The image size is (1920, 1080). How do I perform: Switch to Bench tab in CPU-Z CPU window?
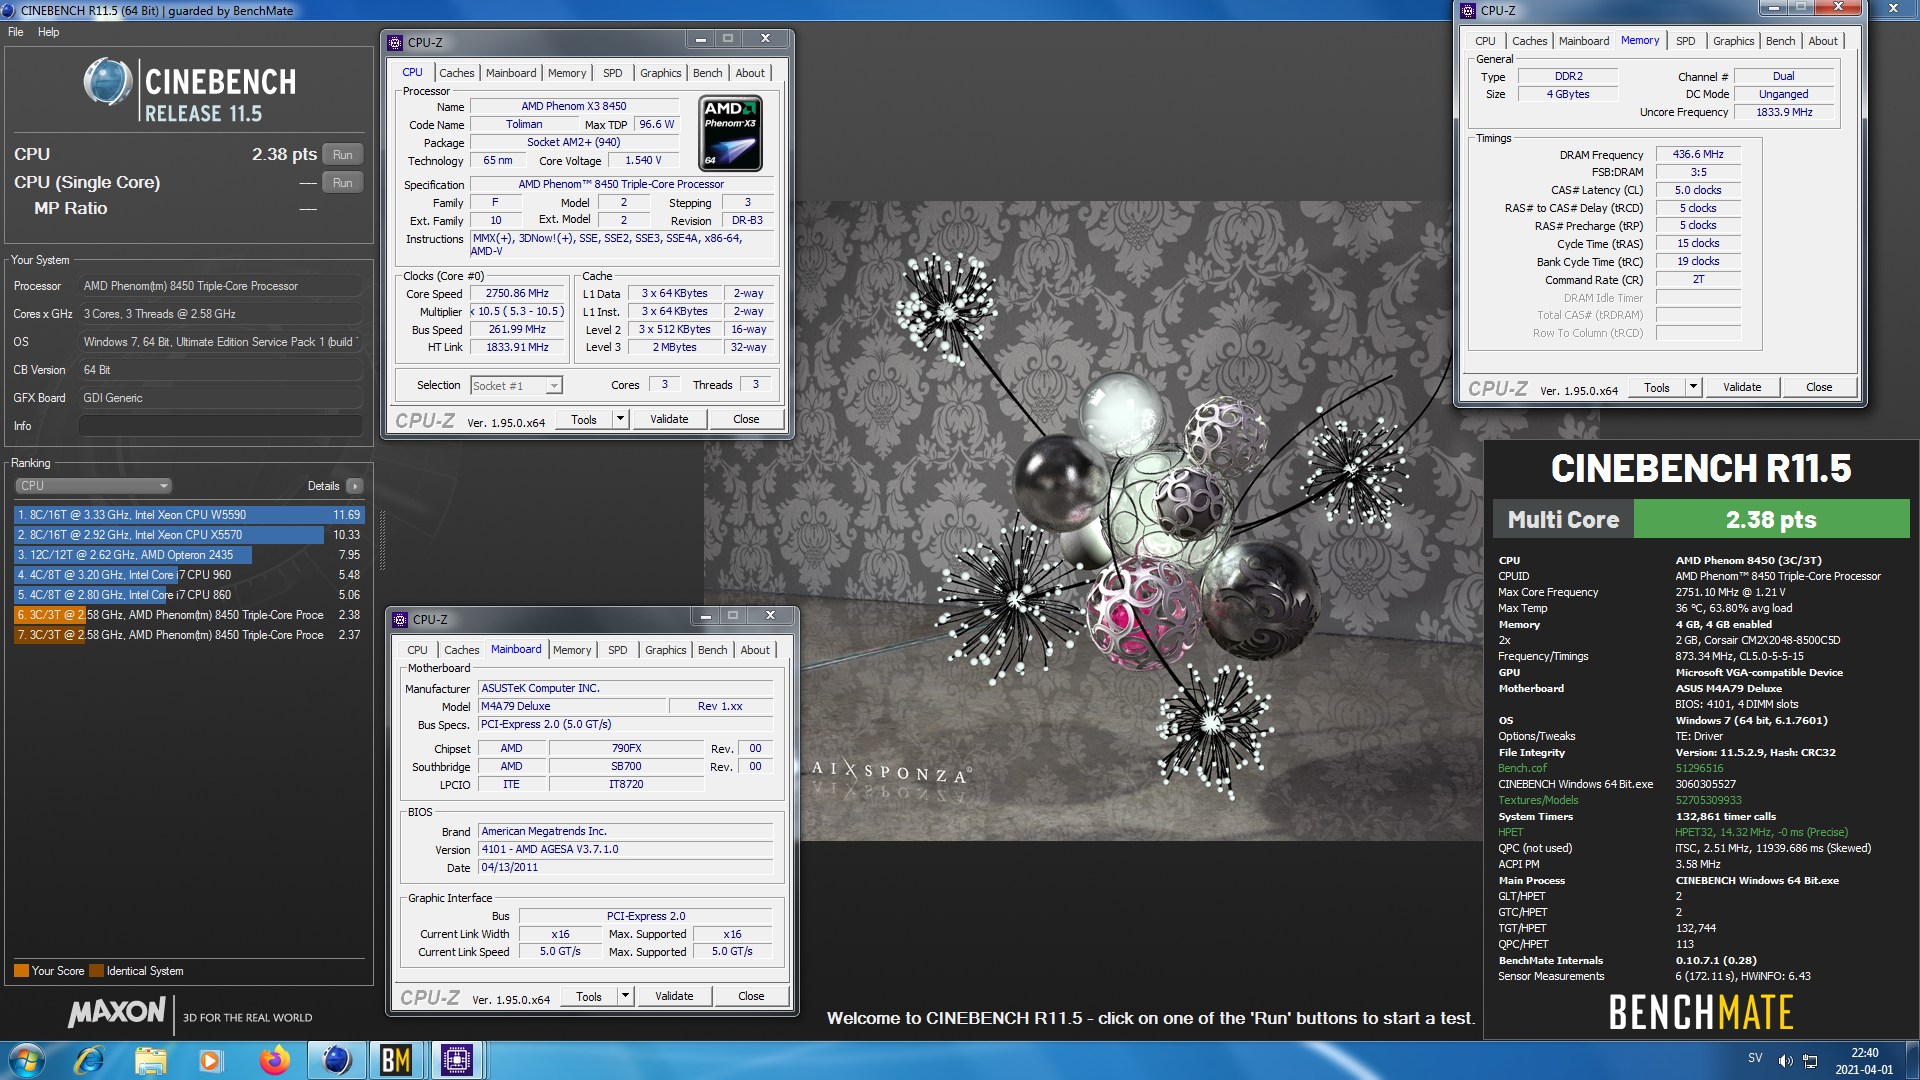707,73
